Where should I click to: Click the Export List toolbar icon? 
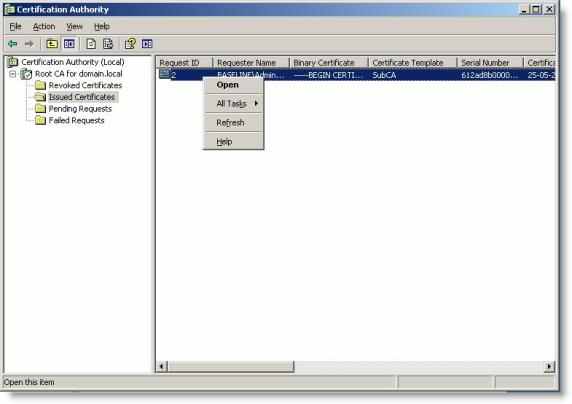tap(108, 44)
